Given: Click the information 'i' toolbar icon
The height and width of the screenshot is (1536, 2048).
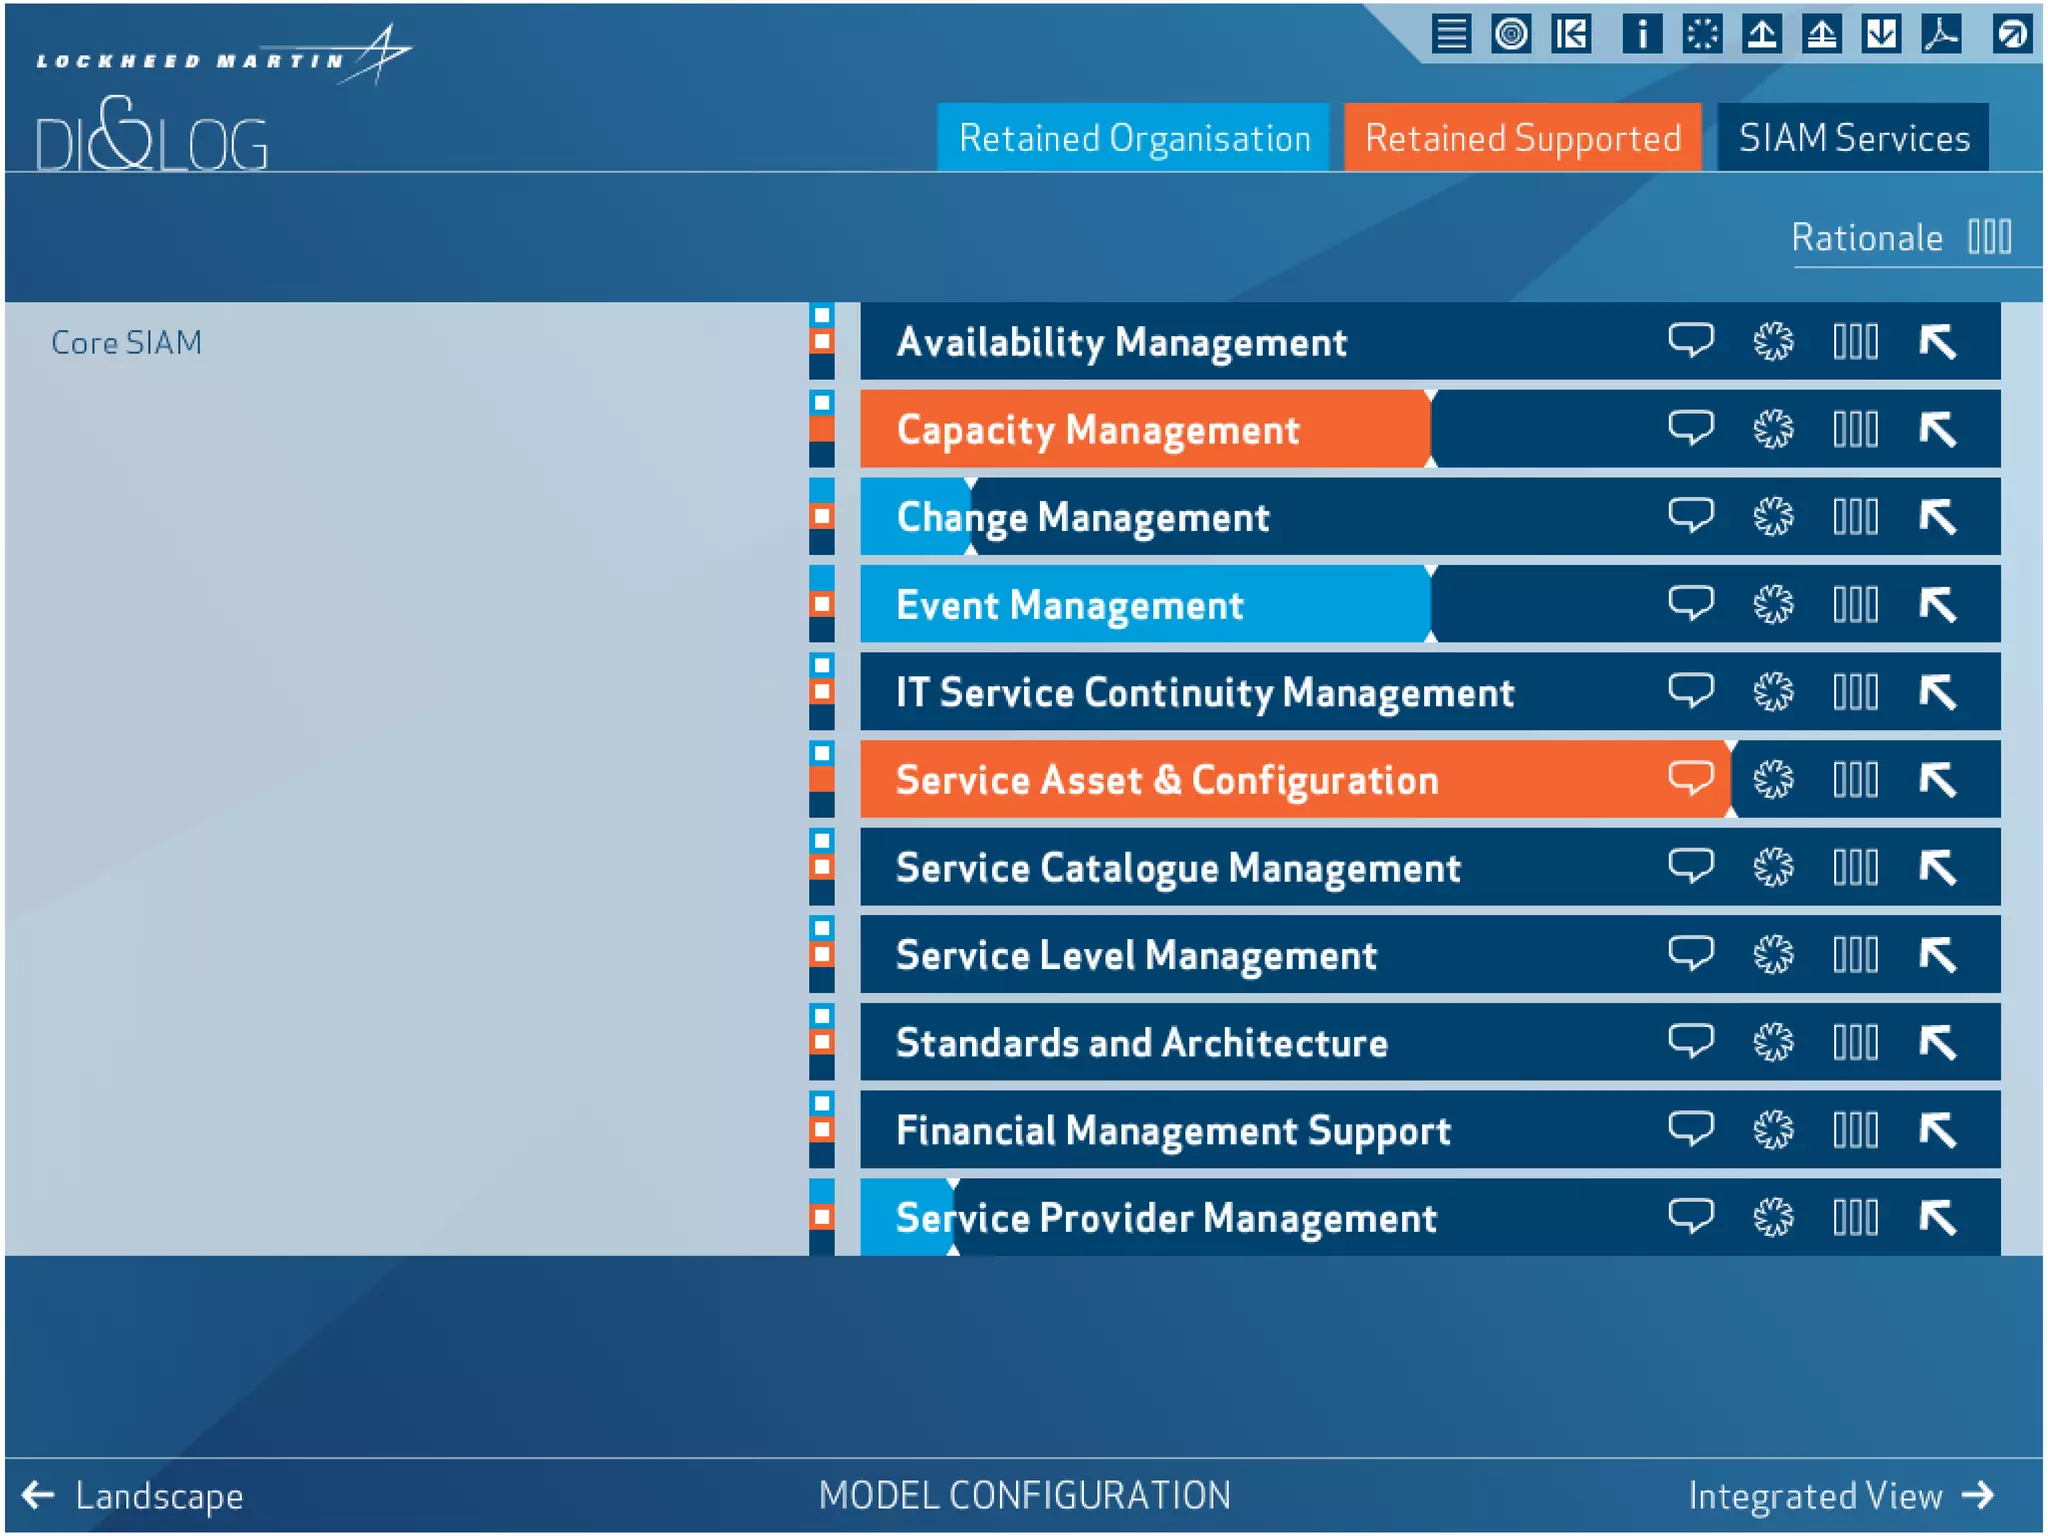Looking at the screenshot, I should tap(1641, 35).
